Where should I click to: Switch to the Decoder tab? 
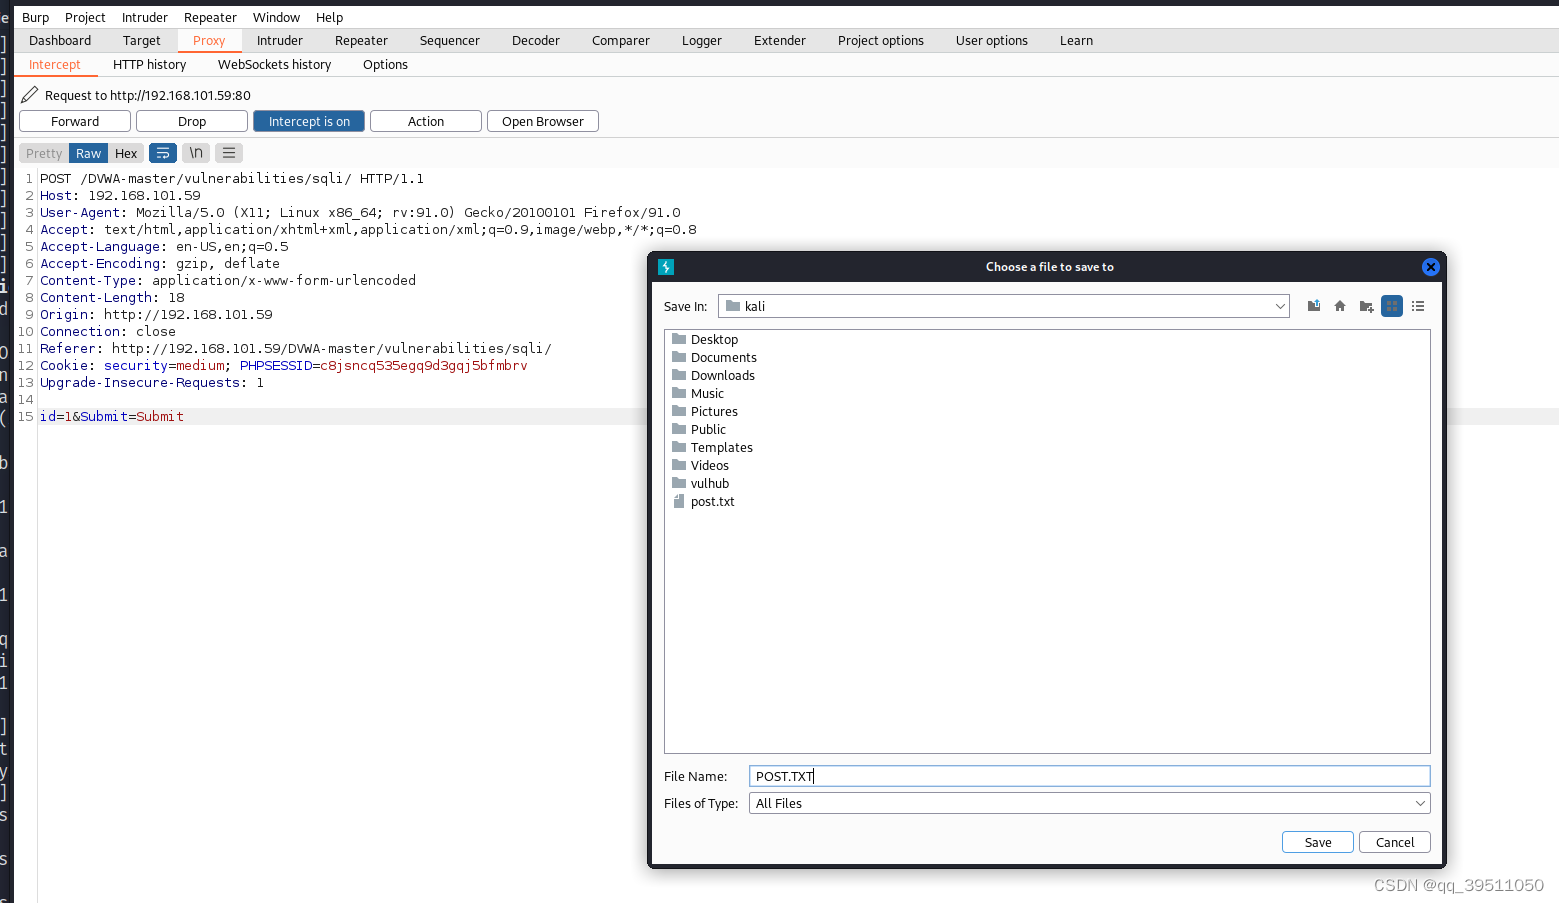tap(536, 40)
